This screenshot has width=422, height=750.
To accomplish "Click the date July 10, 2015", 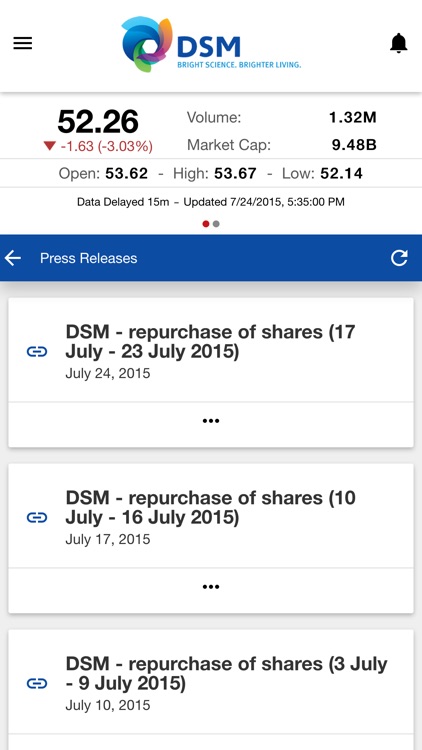I will [x=108, y=705].
